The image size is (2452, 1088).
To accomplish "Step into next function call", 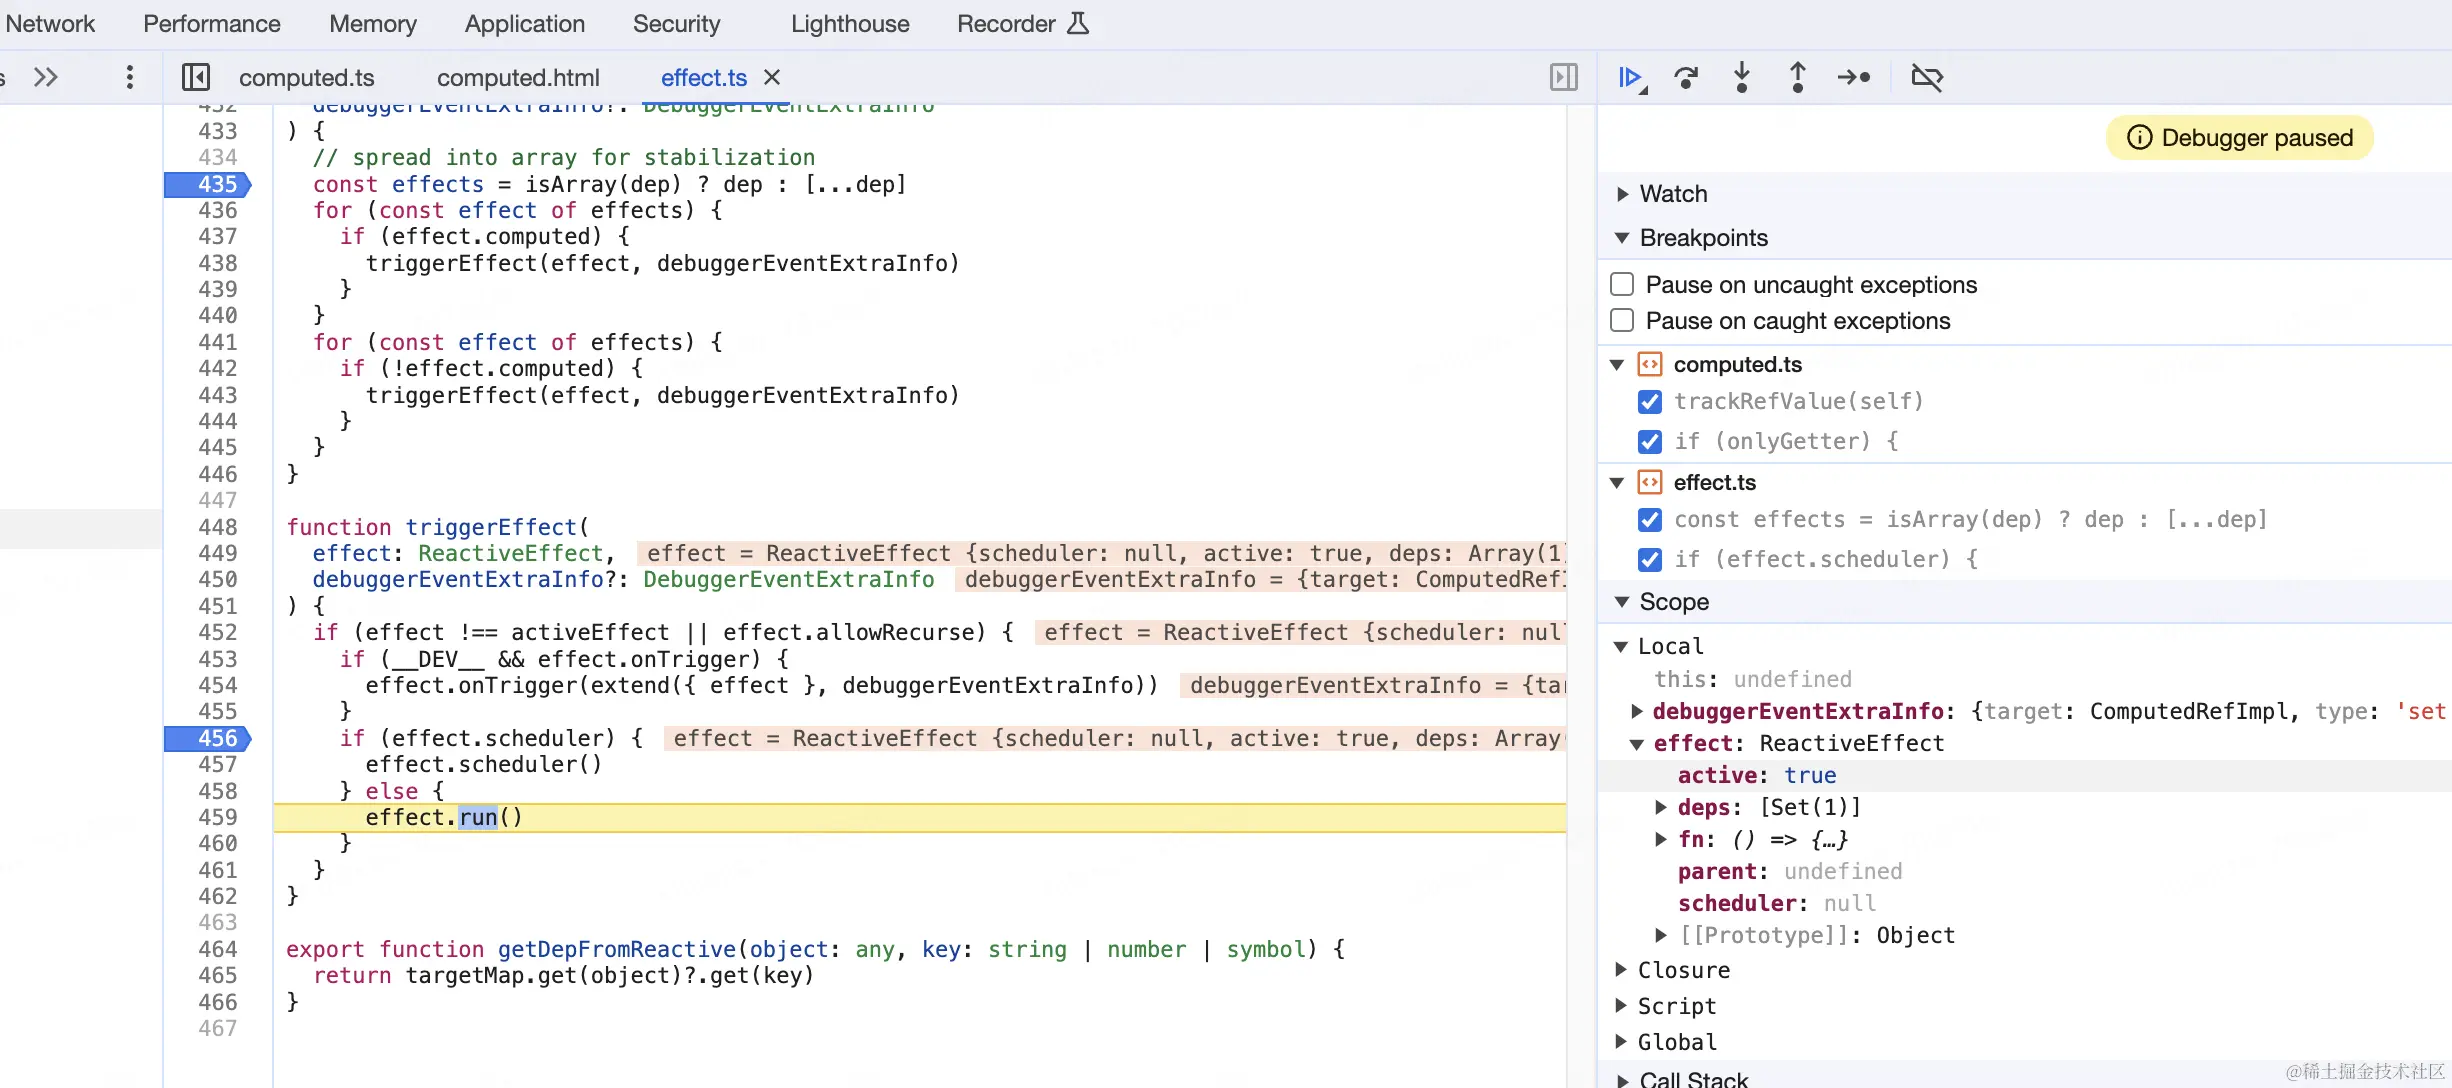I will coord(1742,78).
